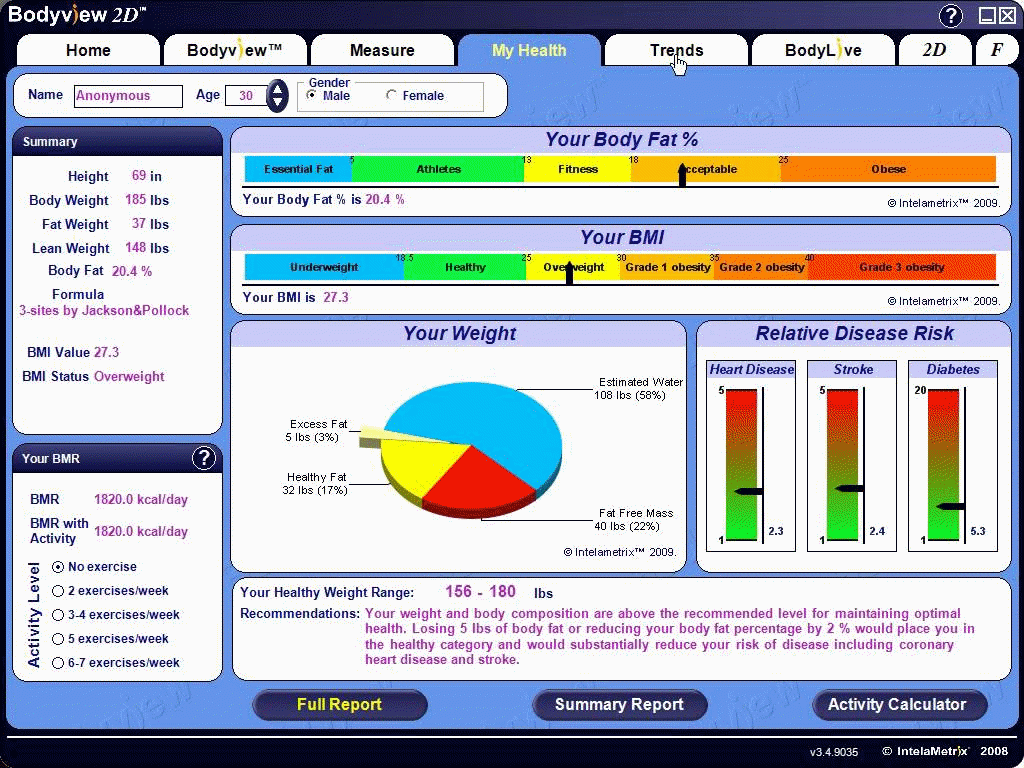Switch to the BodyLive tab

(x=823, y=50)
